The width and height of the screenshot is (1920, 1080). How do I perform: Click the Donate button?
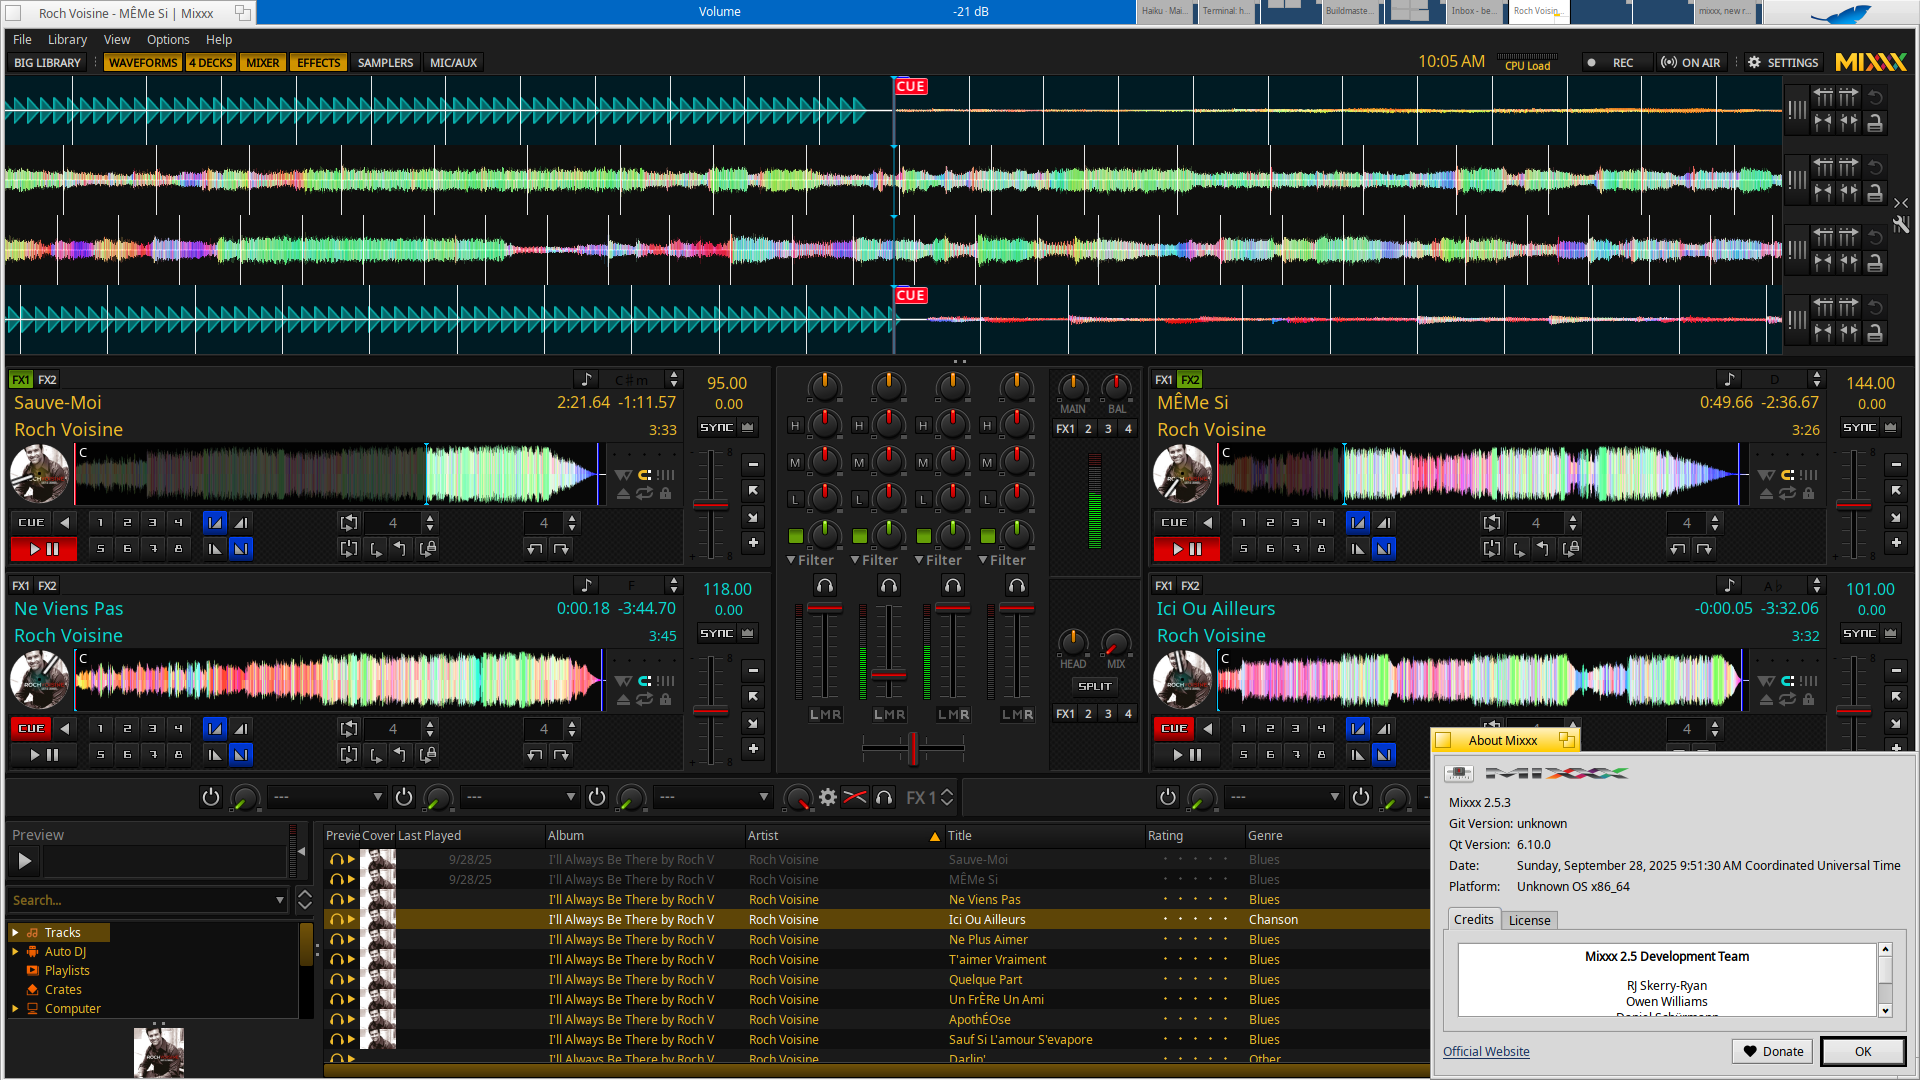1772,1052
